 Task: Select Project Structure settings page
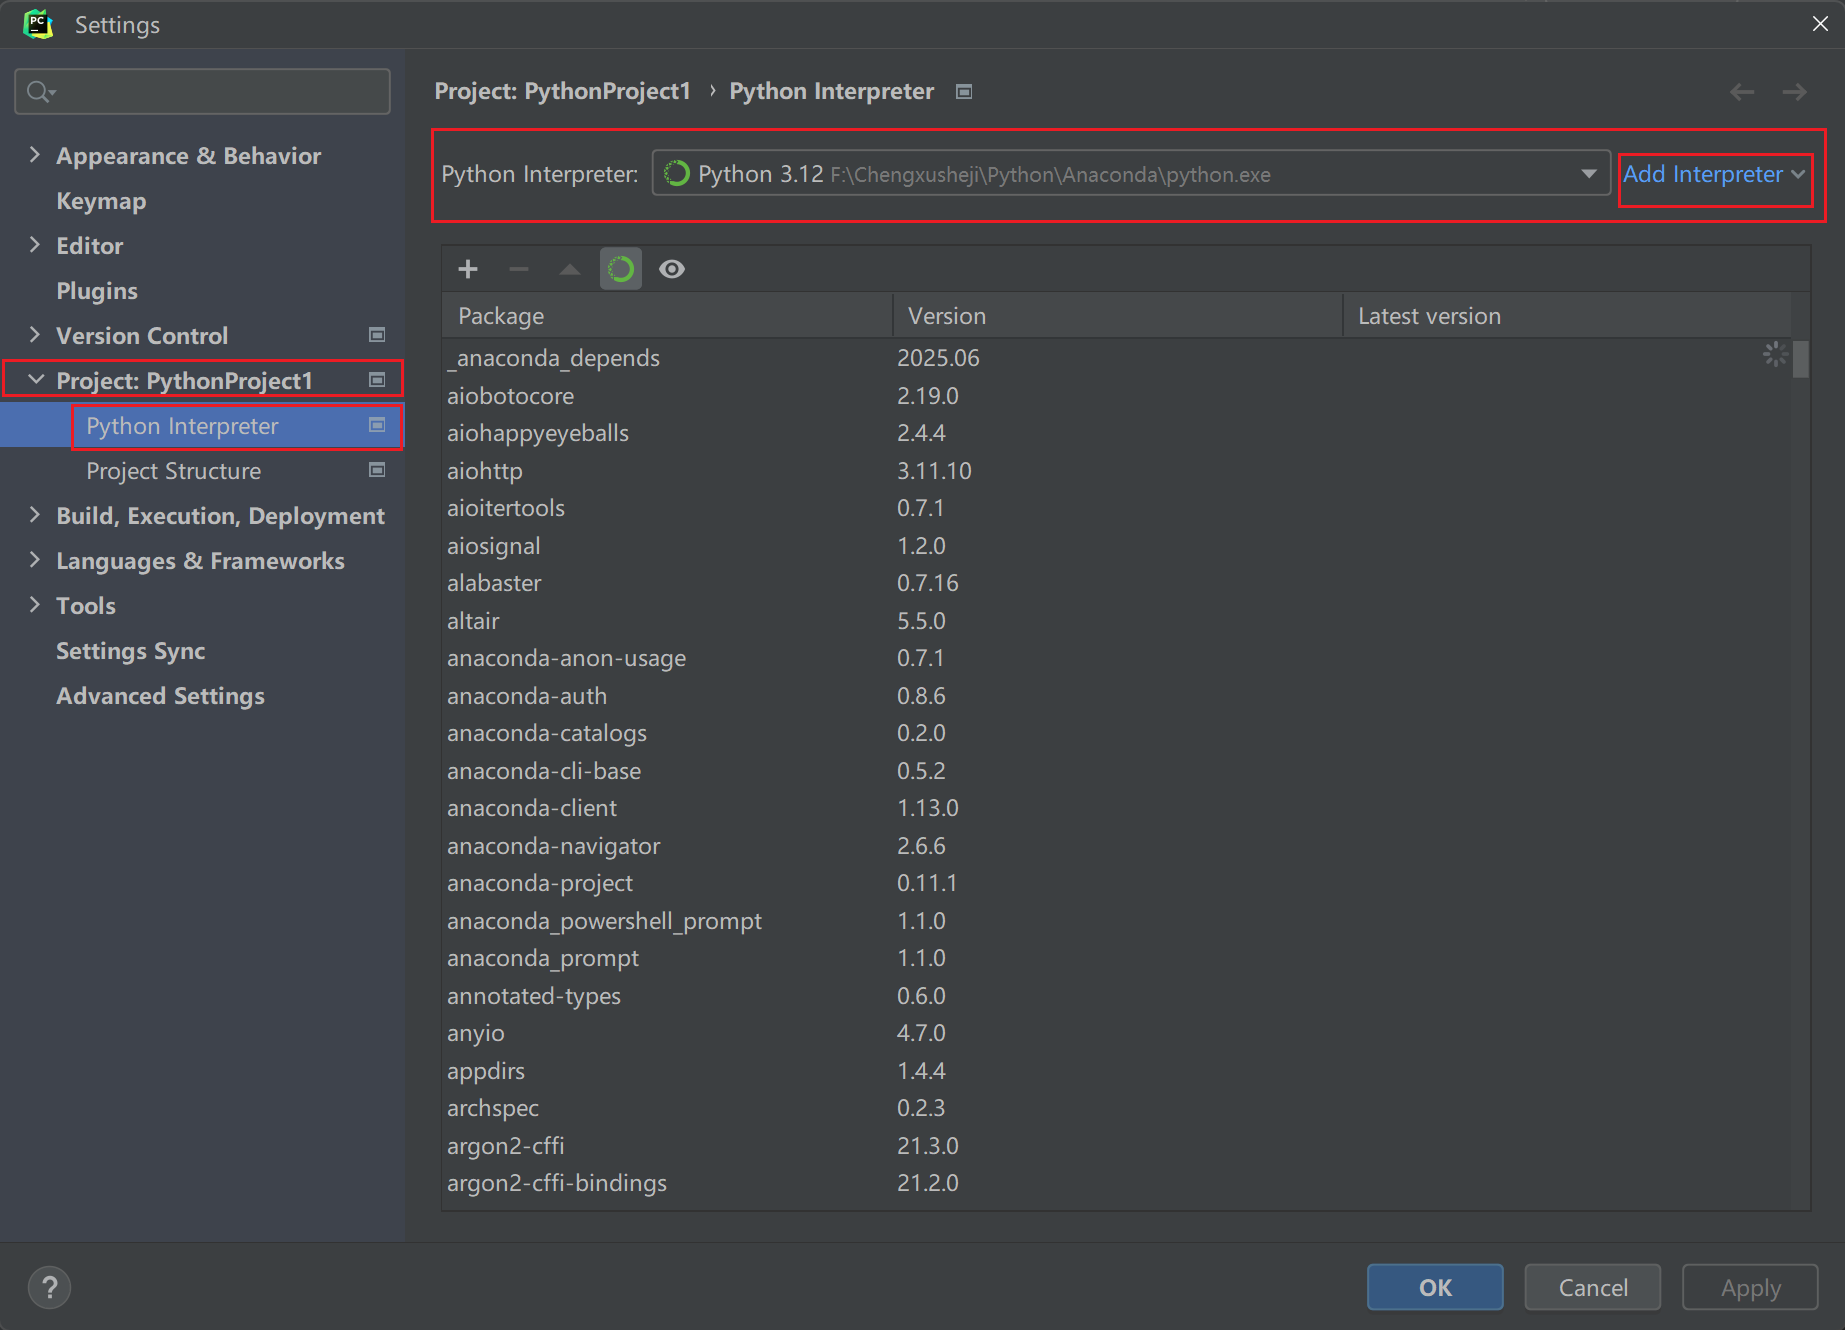(173, 471)
